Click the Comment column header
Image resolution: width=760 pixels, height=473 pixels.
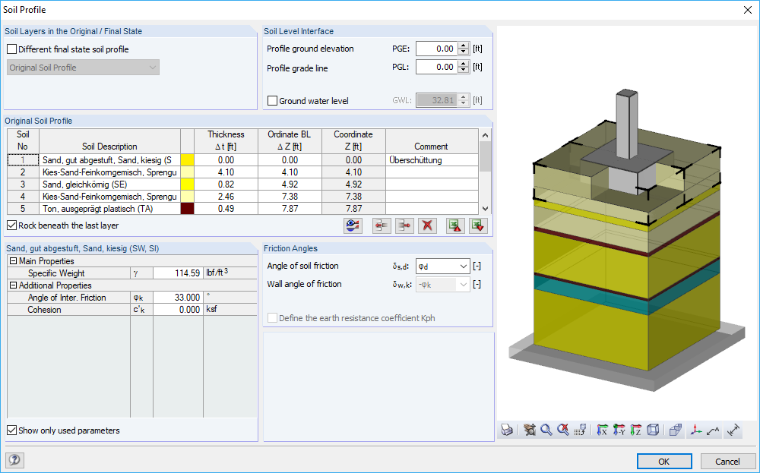tap(432, 141)
